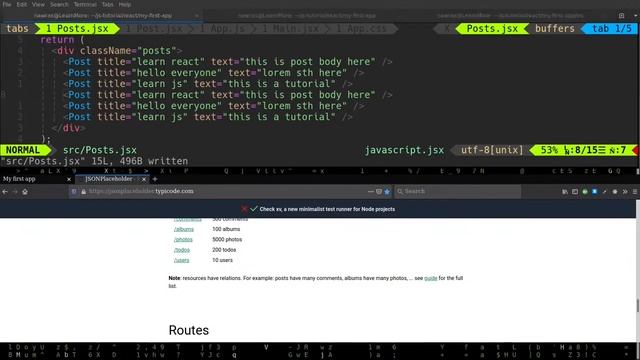Screen dimensions: 640x360
Task: Click the 'buffers' label in tabline
Action: (555, 29)
